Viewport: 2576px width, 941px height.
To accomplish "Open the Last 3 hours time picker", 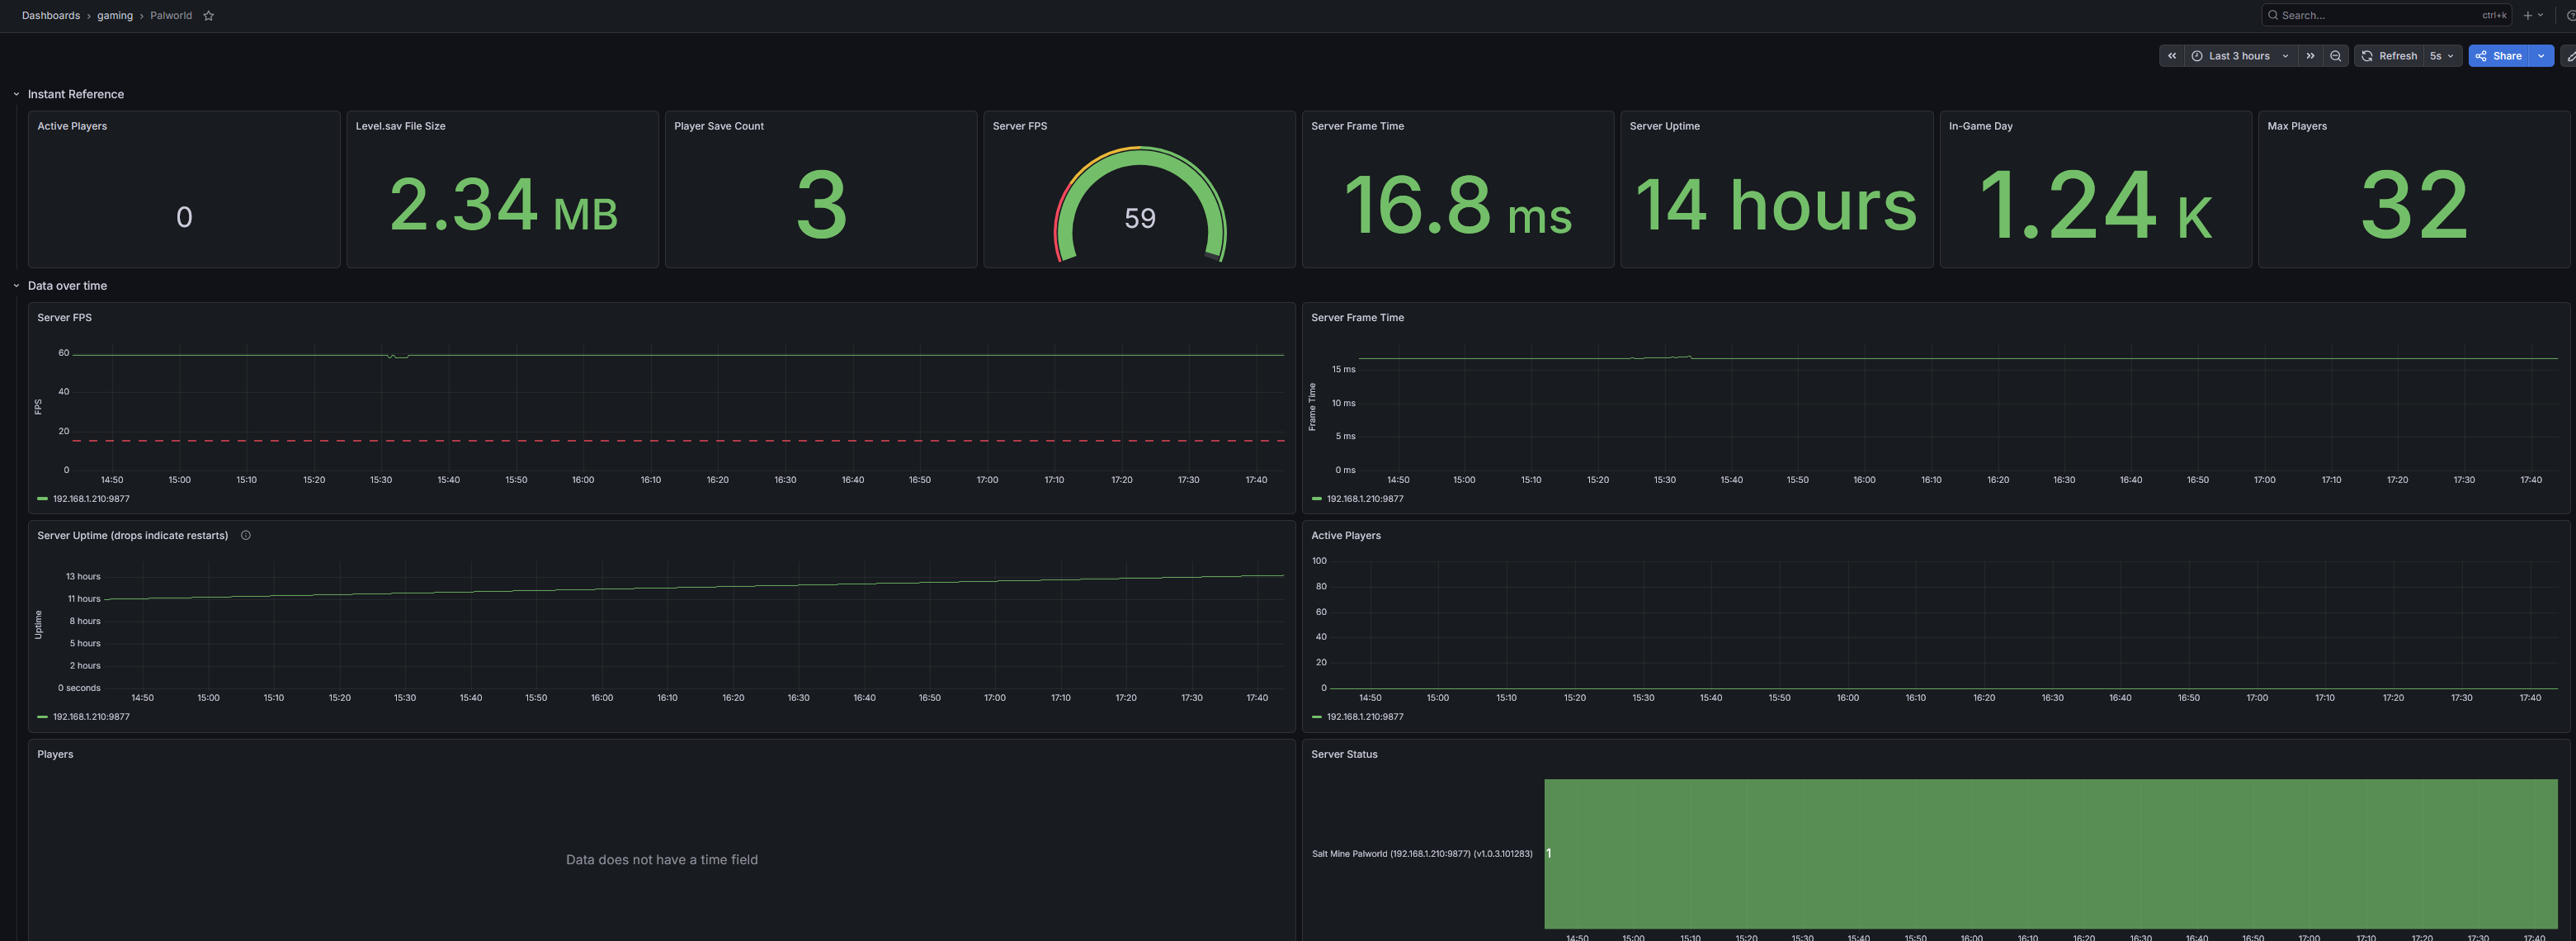I will pos(2240,56).
